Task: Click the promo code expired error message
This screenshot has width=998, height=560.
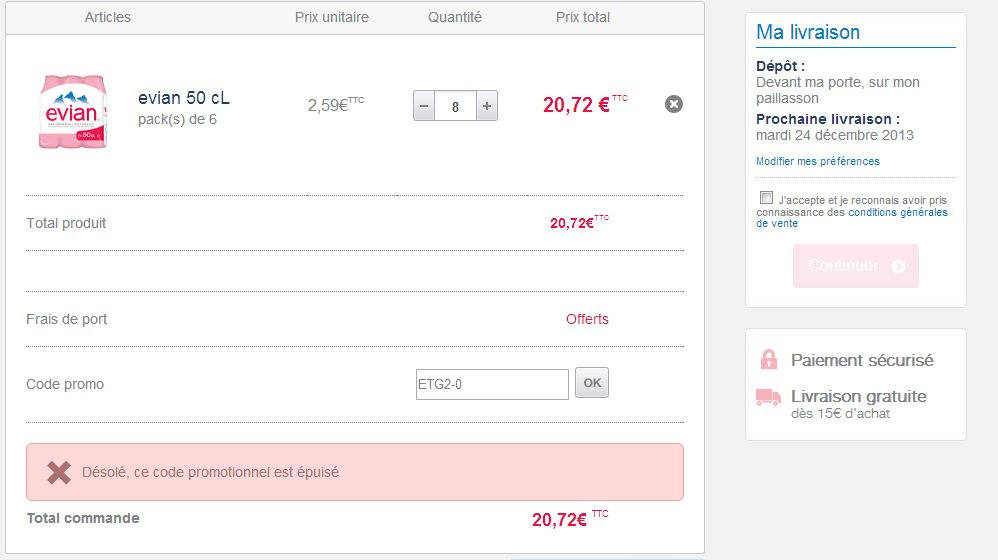Action: pos(210,472)
